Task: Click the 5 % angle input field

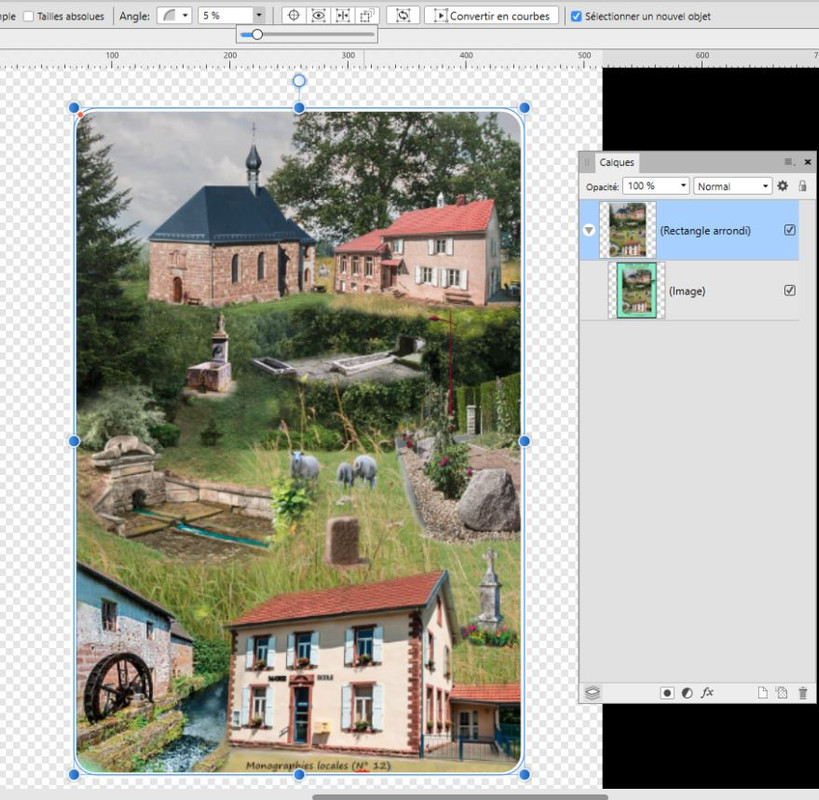Action: (x=225, y=16)
